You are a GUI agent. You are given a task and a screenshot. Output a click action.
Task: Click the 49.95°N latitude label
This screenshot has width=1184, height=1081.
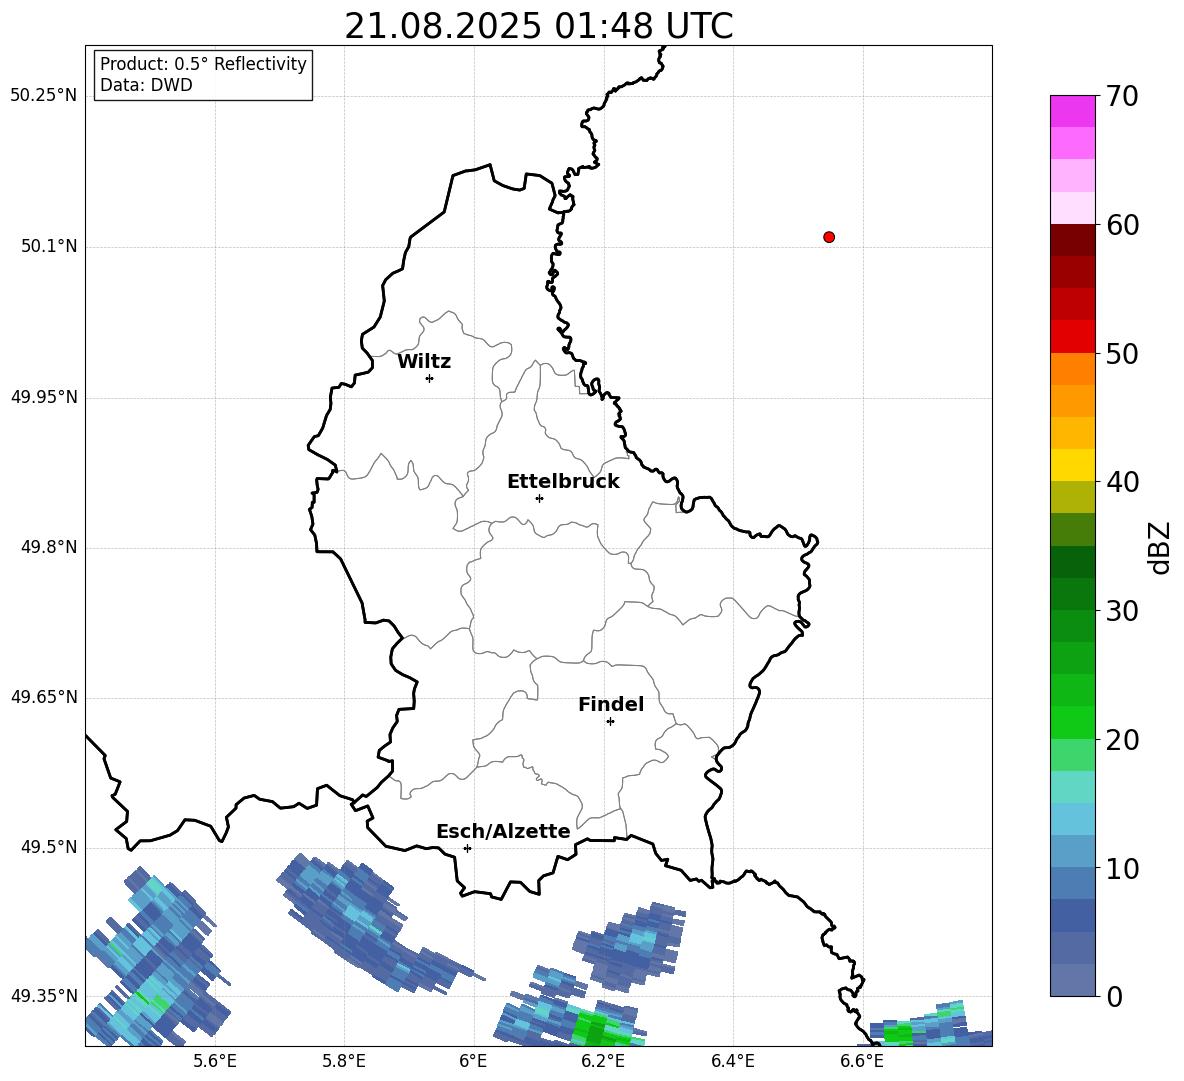tap(44, 397)
